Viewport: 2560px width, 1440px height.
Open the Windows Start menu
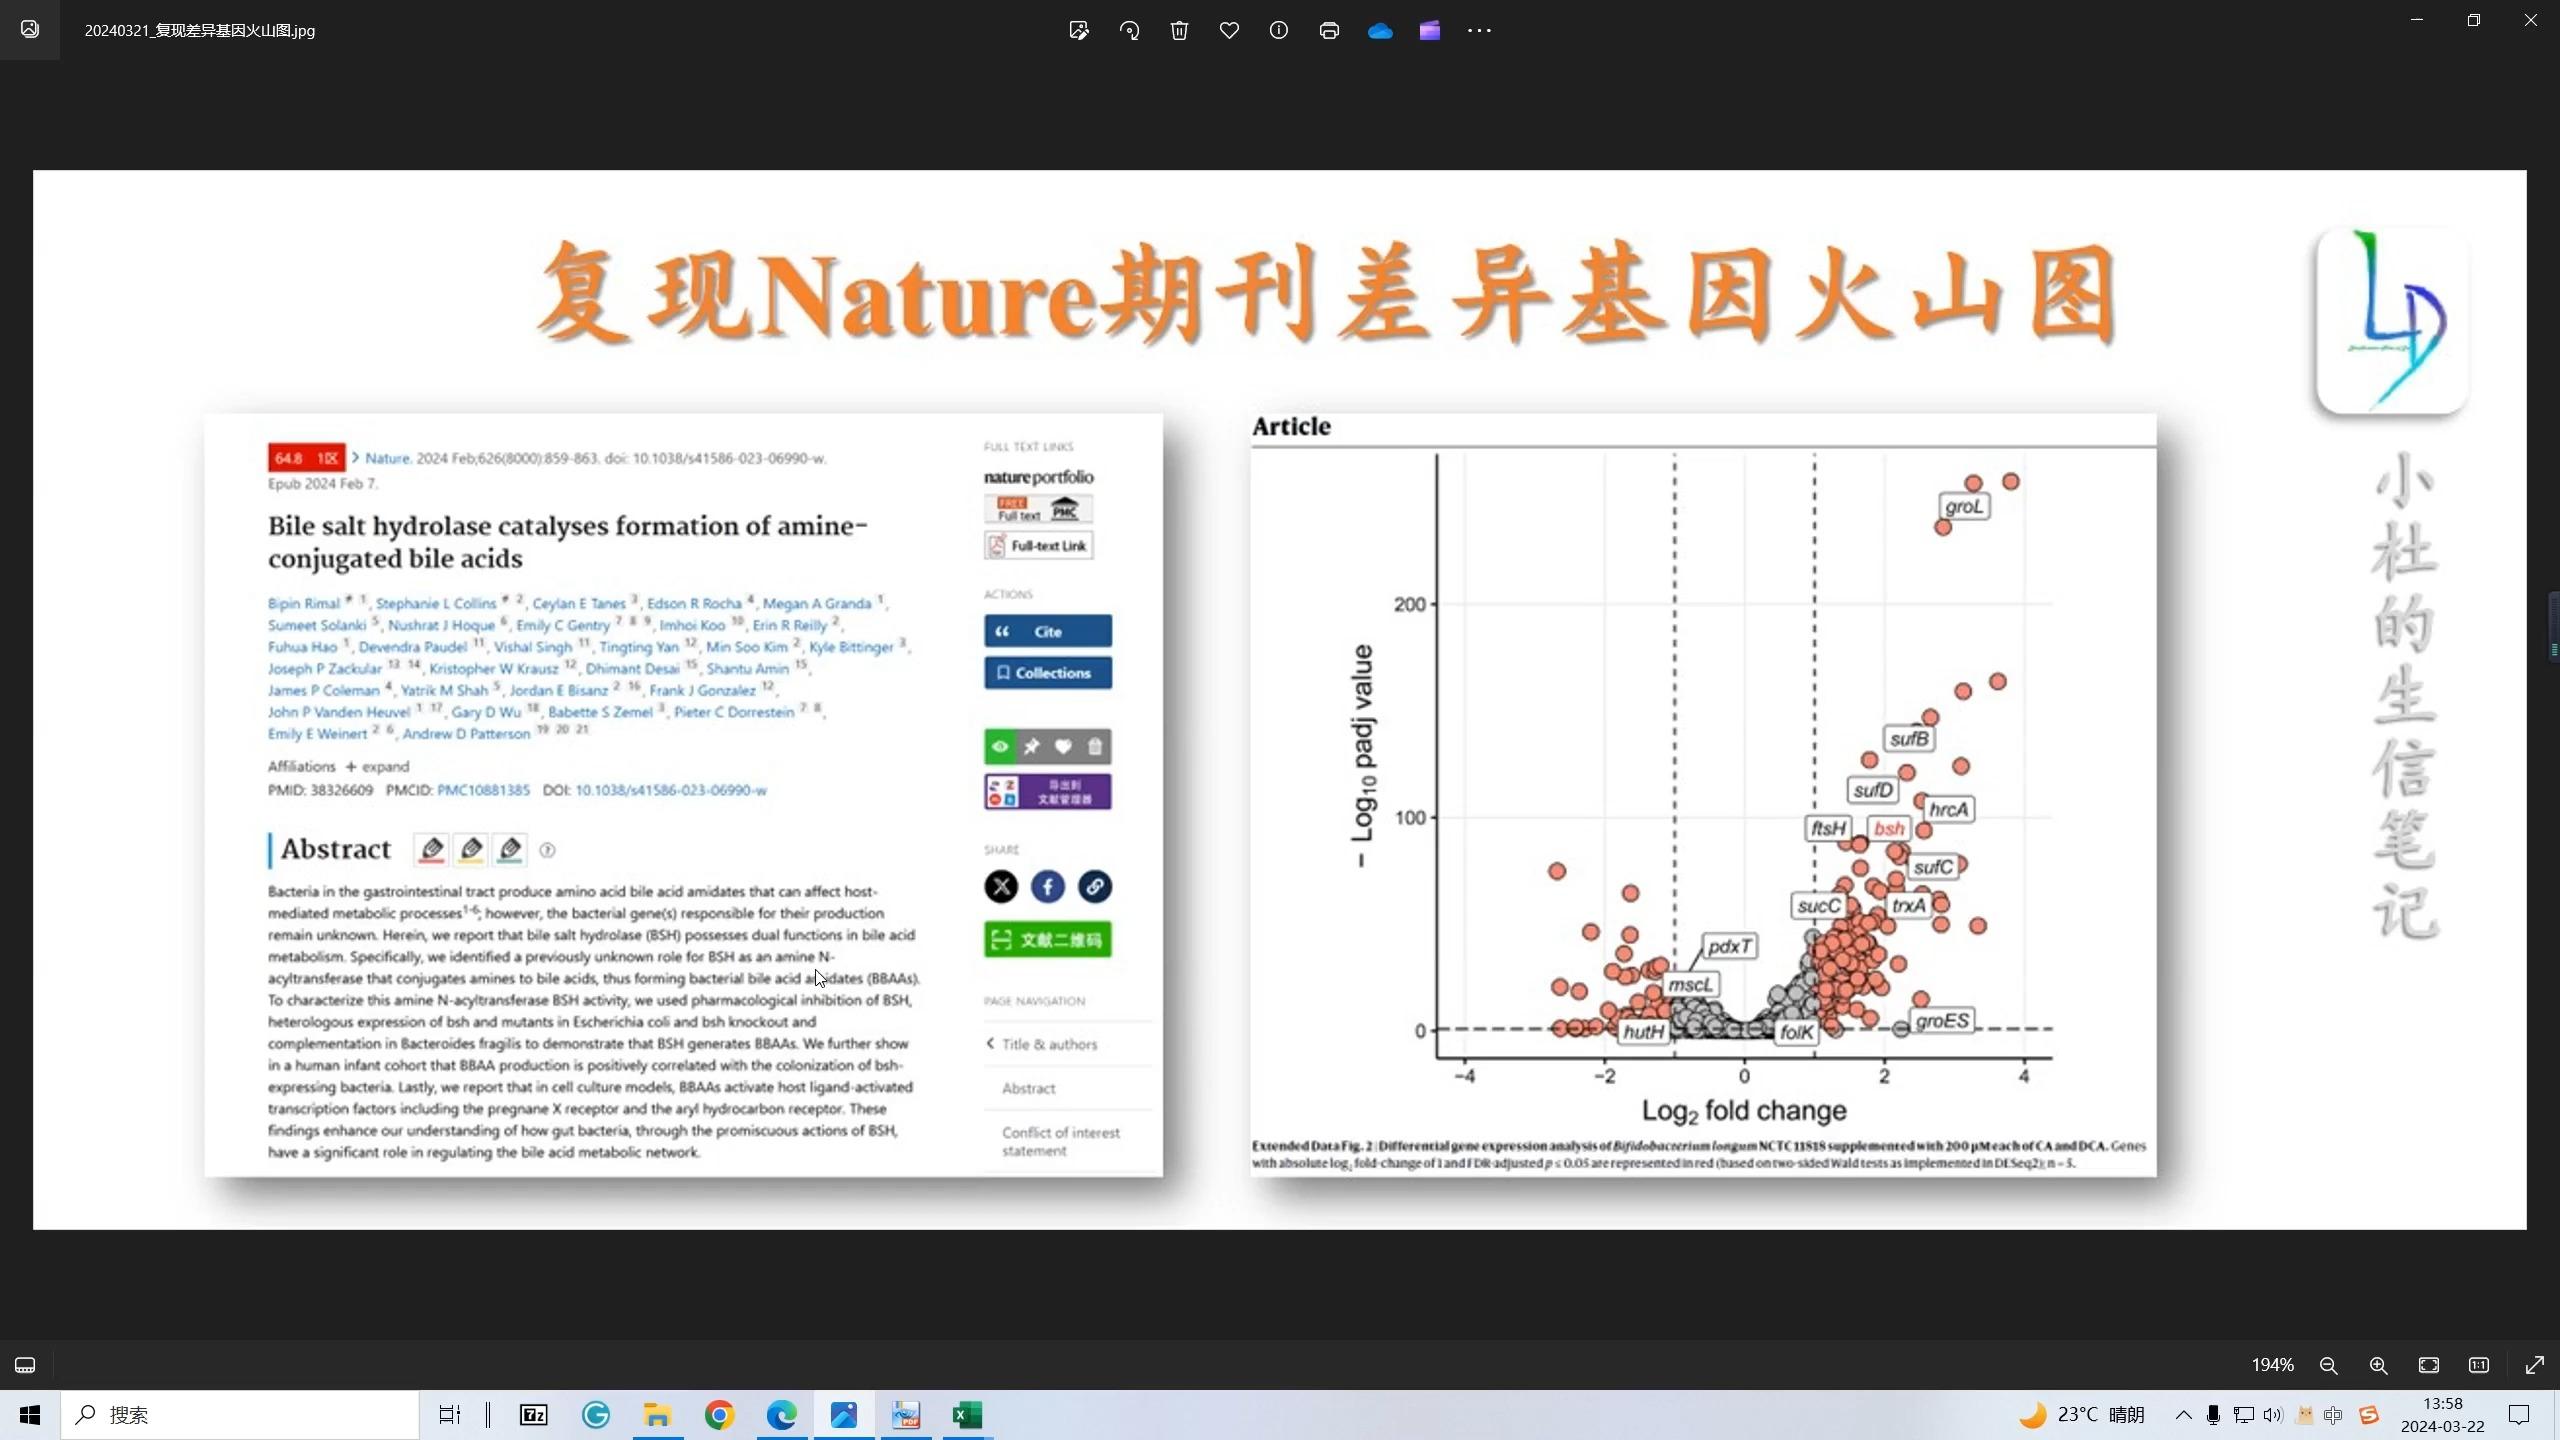28,1414
